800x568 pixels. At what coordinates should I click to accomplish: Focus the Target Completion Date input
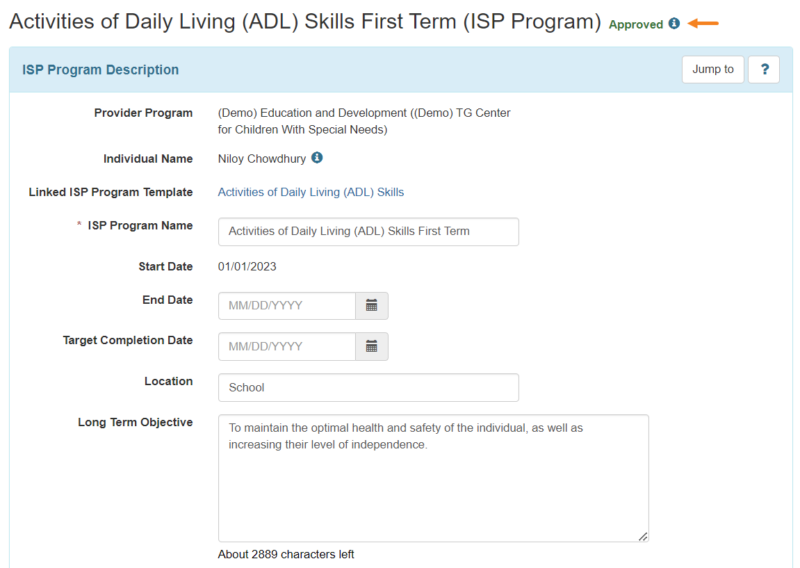pyautogui.click(x=287, y=346)
